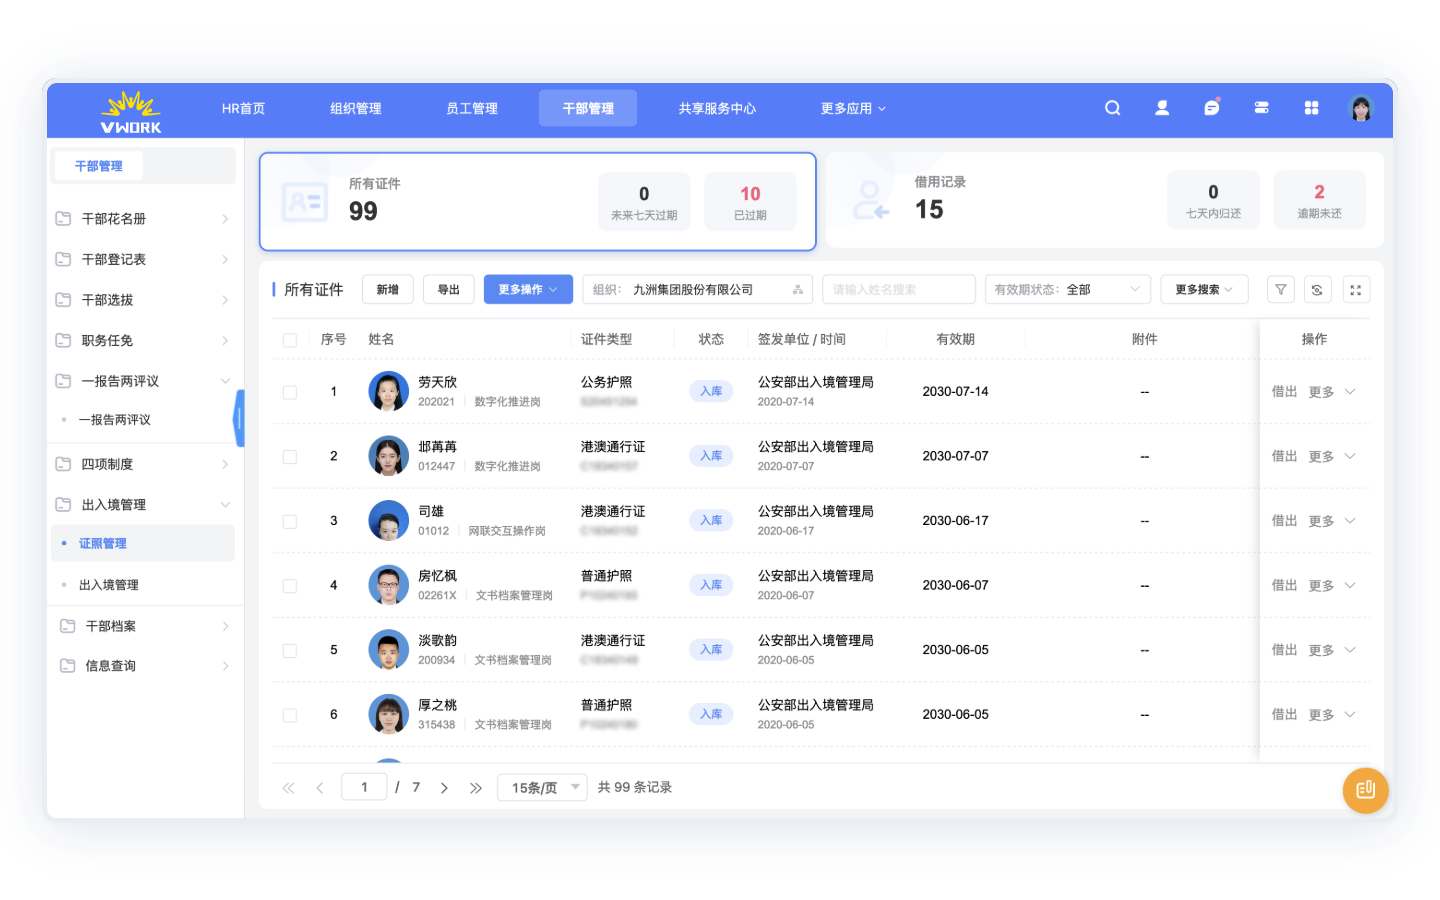Open the apps grid icon
The height and width of the screenshot is (900, 1440).
[1311, 108]
